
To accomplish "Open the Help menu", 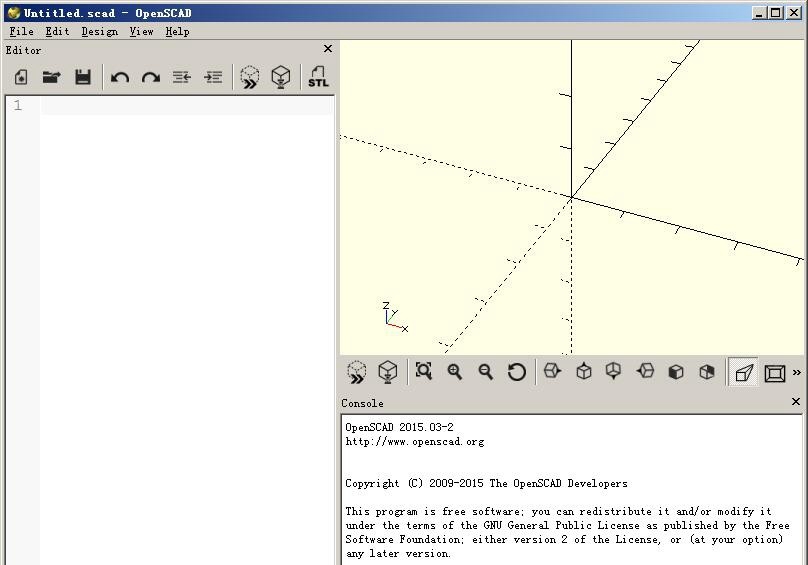I will tap(177, 31).
